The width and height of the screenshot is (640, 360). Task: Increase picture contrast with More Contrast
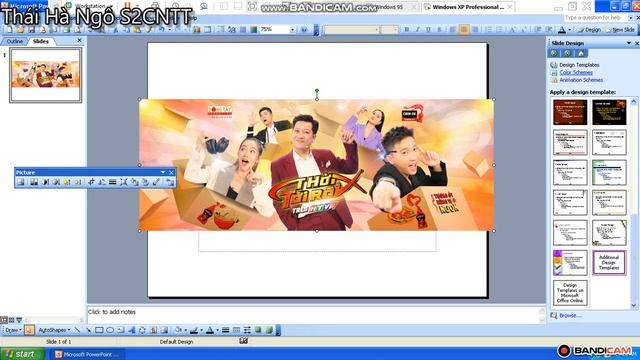pos(45,182)
